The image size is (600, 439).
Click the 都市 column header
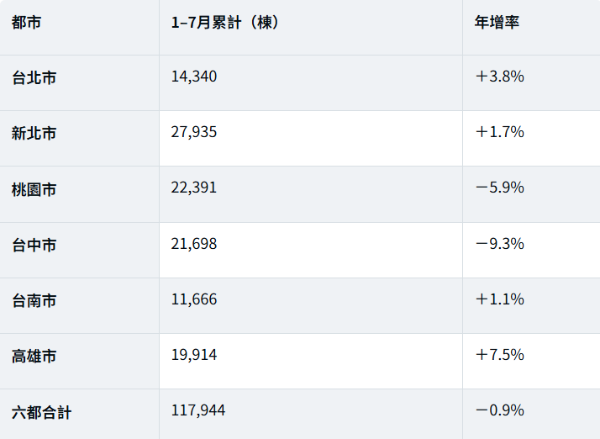click(x=26, y=22)
